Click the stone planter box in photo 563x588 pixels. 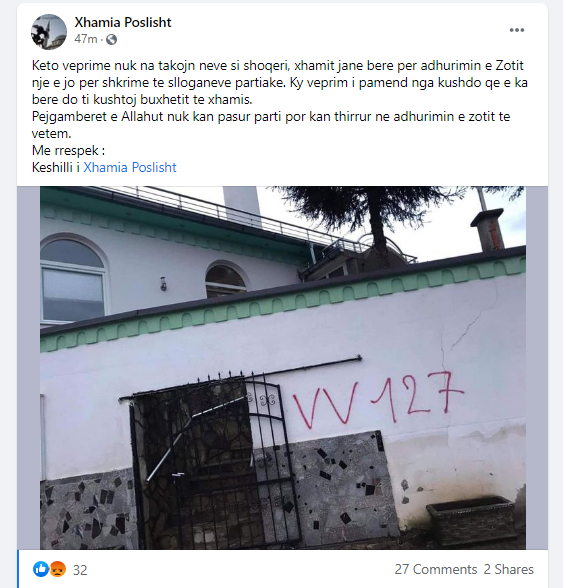click(471, 519)
